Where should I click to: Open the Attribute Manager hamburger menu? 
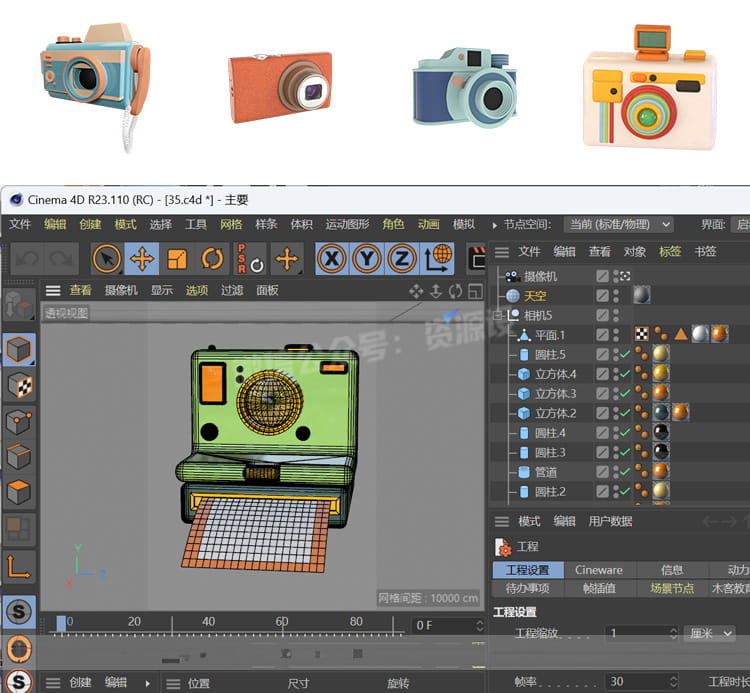(502, 521)
